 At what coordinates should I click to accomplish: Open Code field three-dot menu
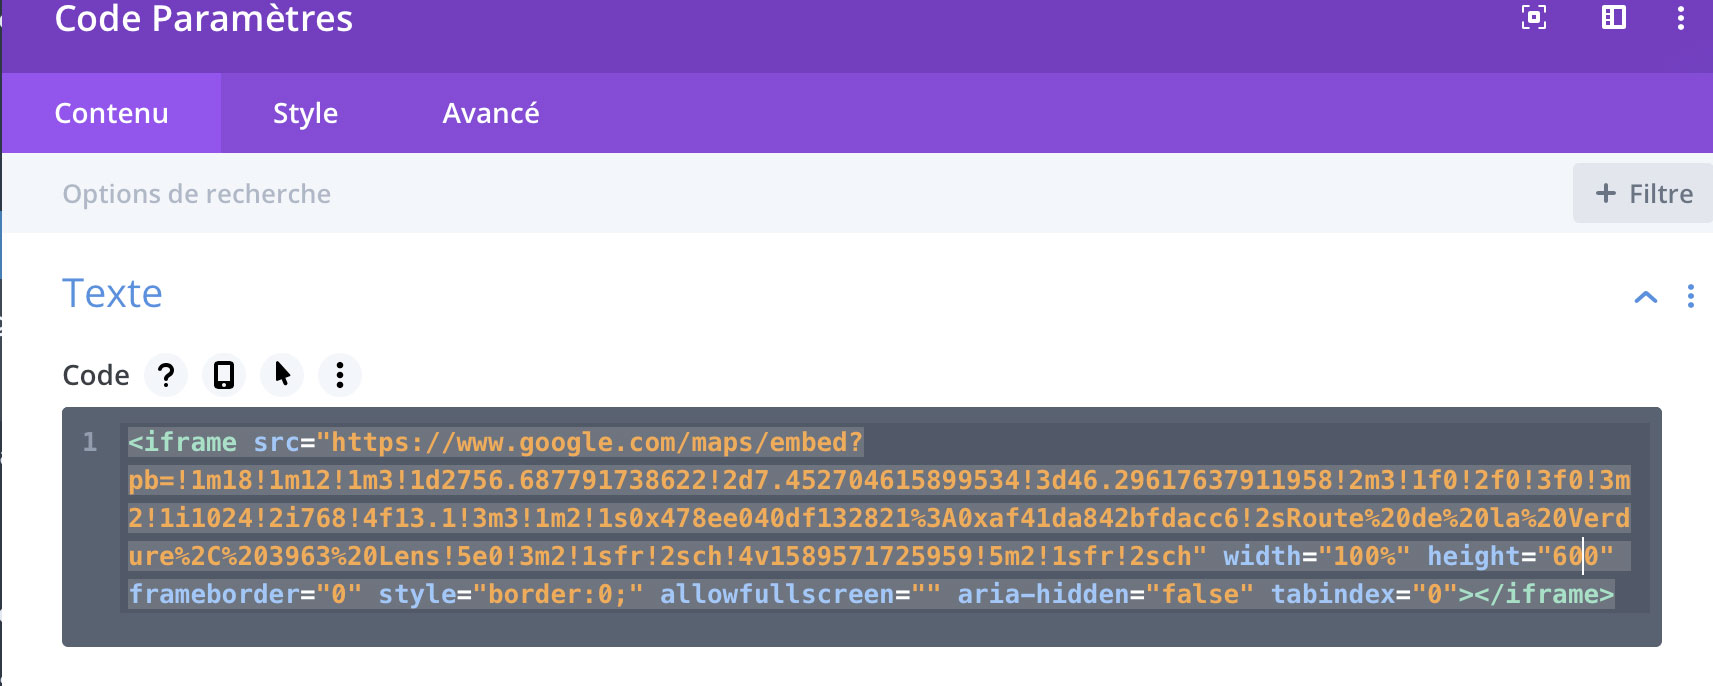(x=340, y=375)
